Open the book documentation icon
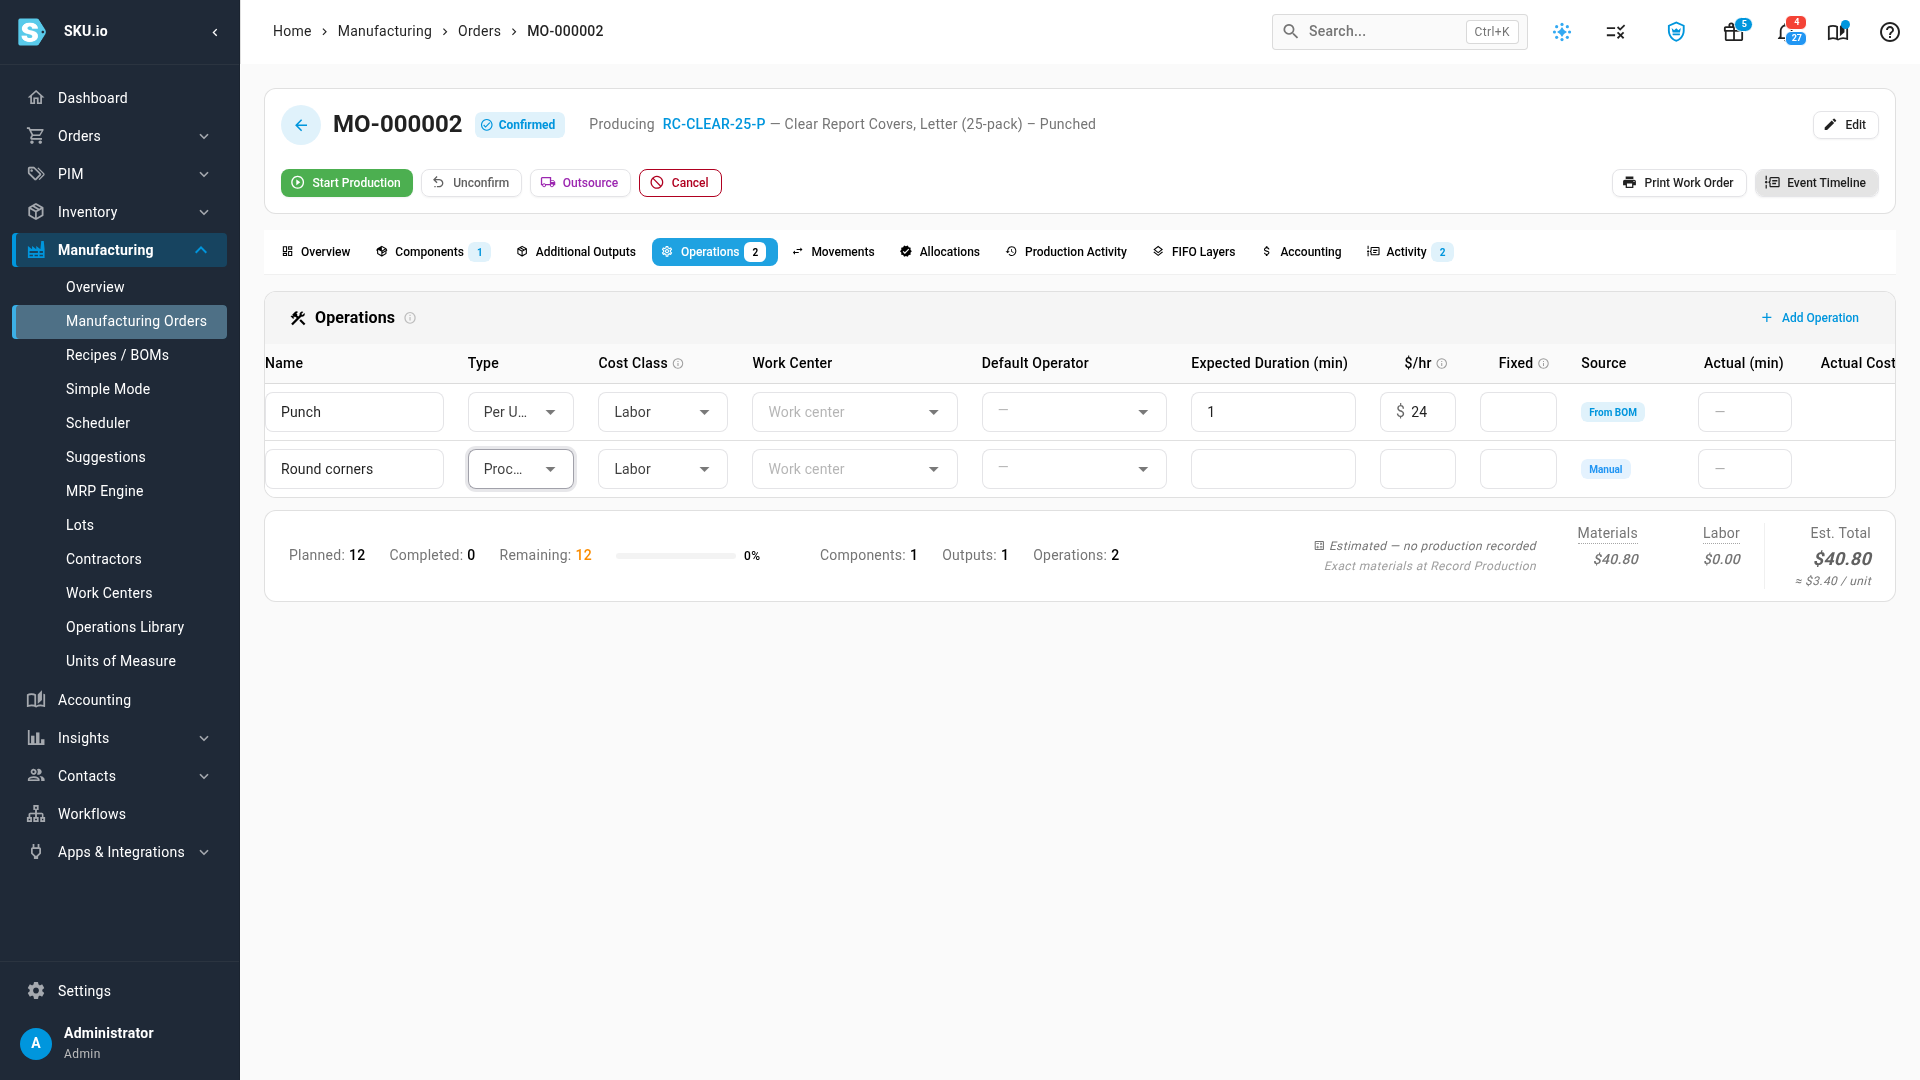Screen dimensions: 1920x1080 1838,32
